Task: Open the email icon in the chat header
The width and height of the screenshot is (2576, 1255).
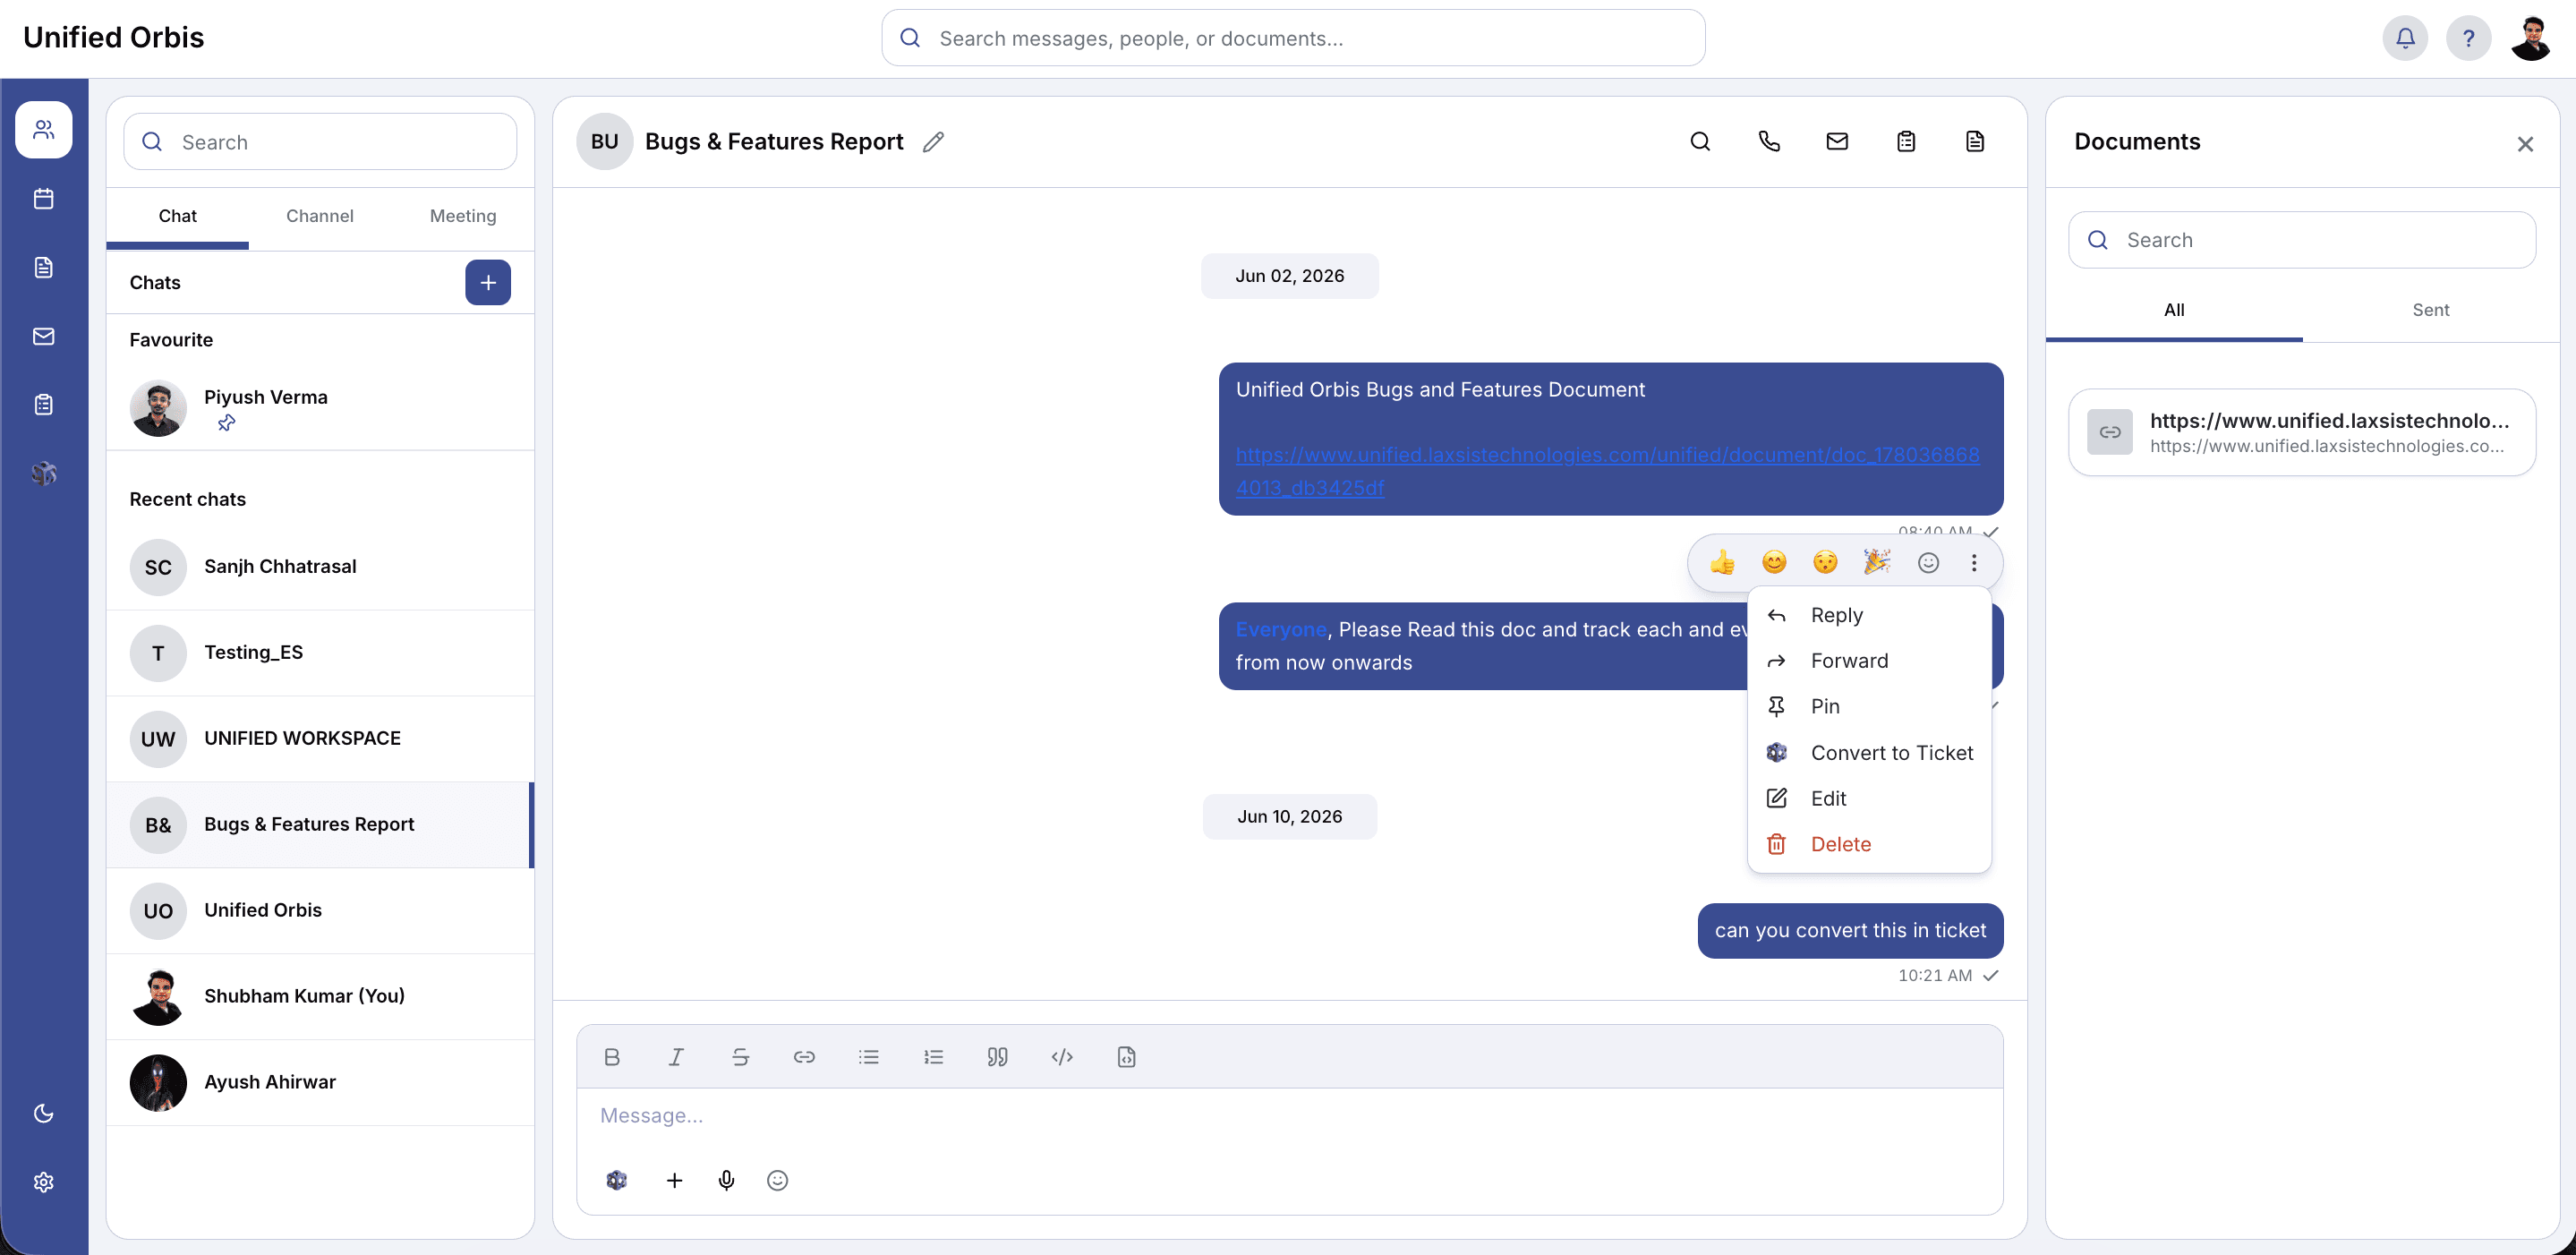Action: pos(1837,141)
